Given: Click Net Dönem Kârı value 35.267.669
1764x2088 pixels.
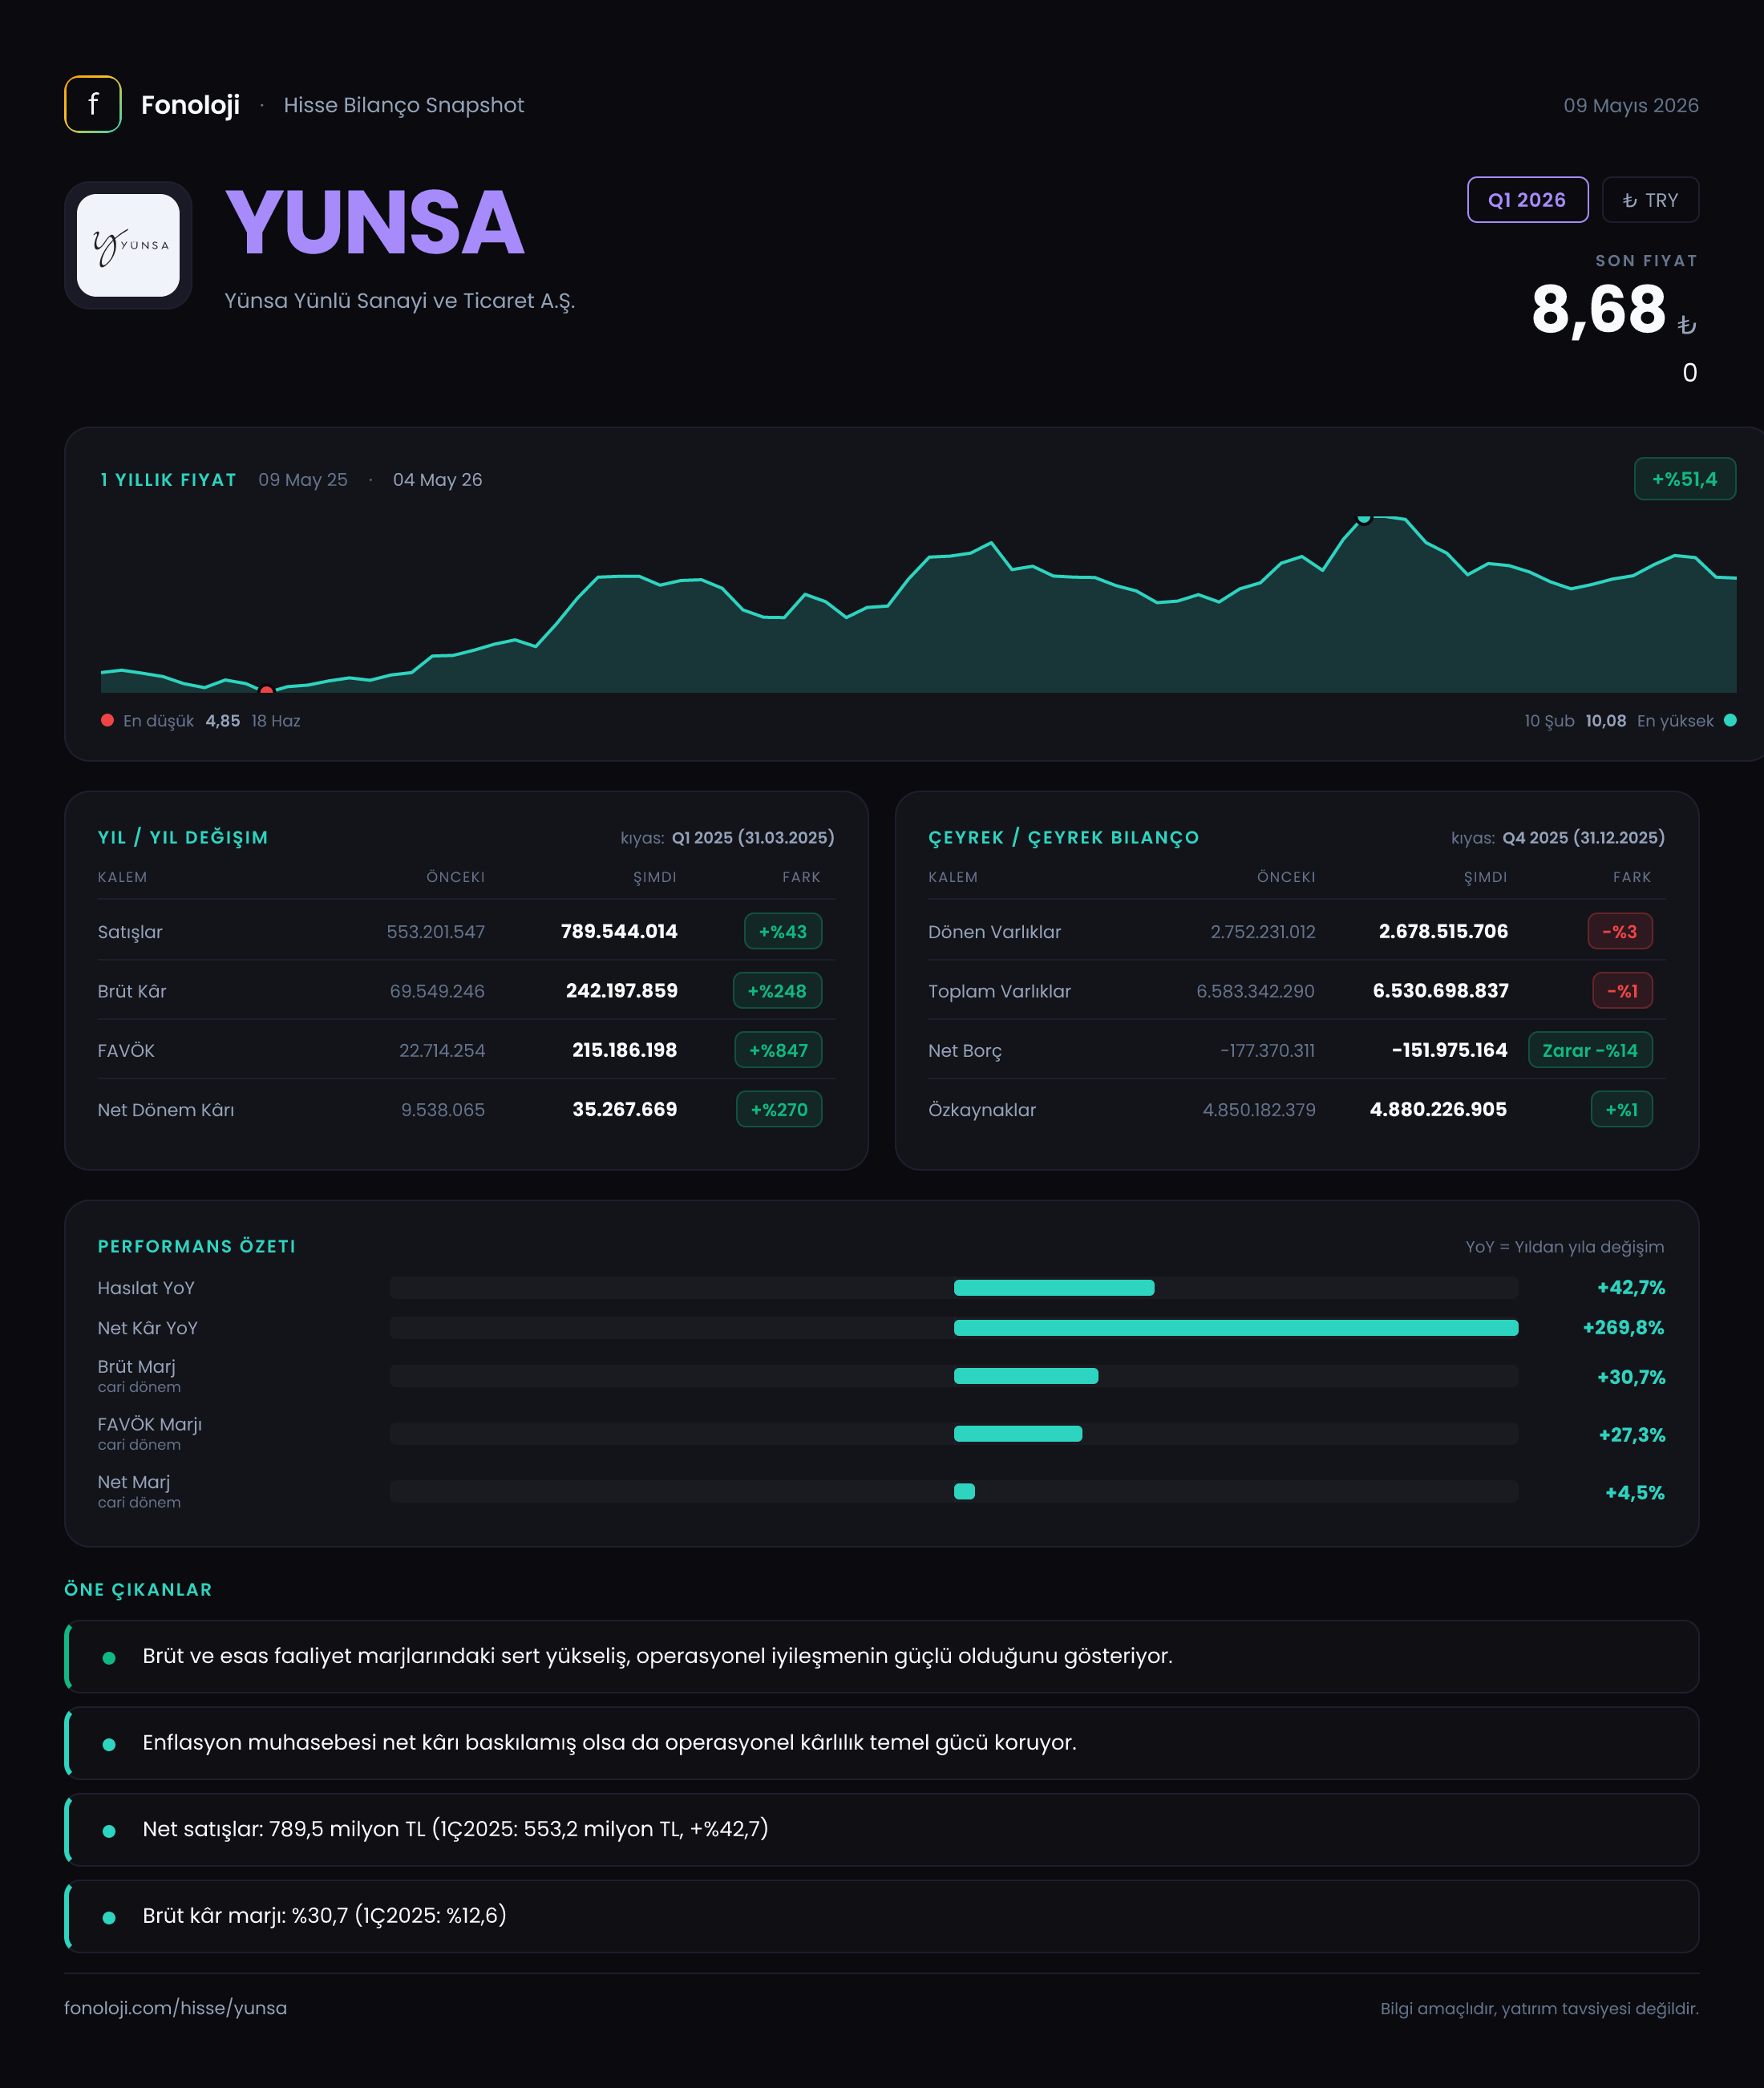Looking at the screenshot, I should [x=624, y=1109].
